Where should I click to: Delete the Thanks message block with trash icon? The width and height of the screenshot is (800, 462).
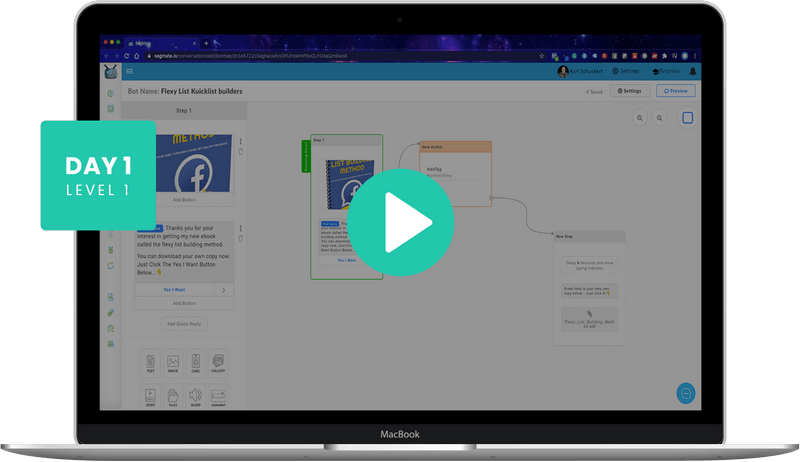coord(240,239)
